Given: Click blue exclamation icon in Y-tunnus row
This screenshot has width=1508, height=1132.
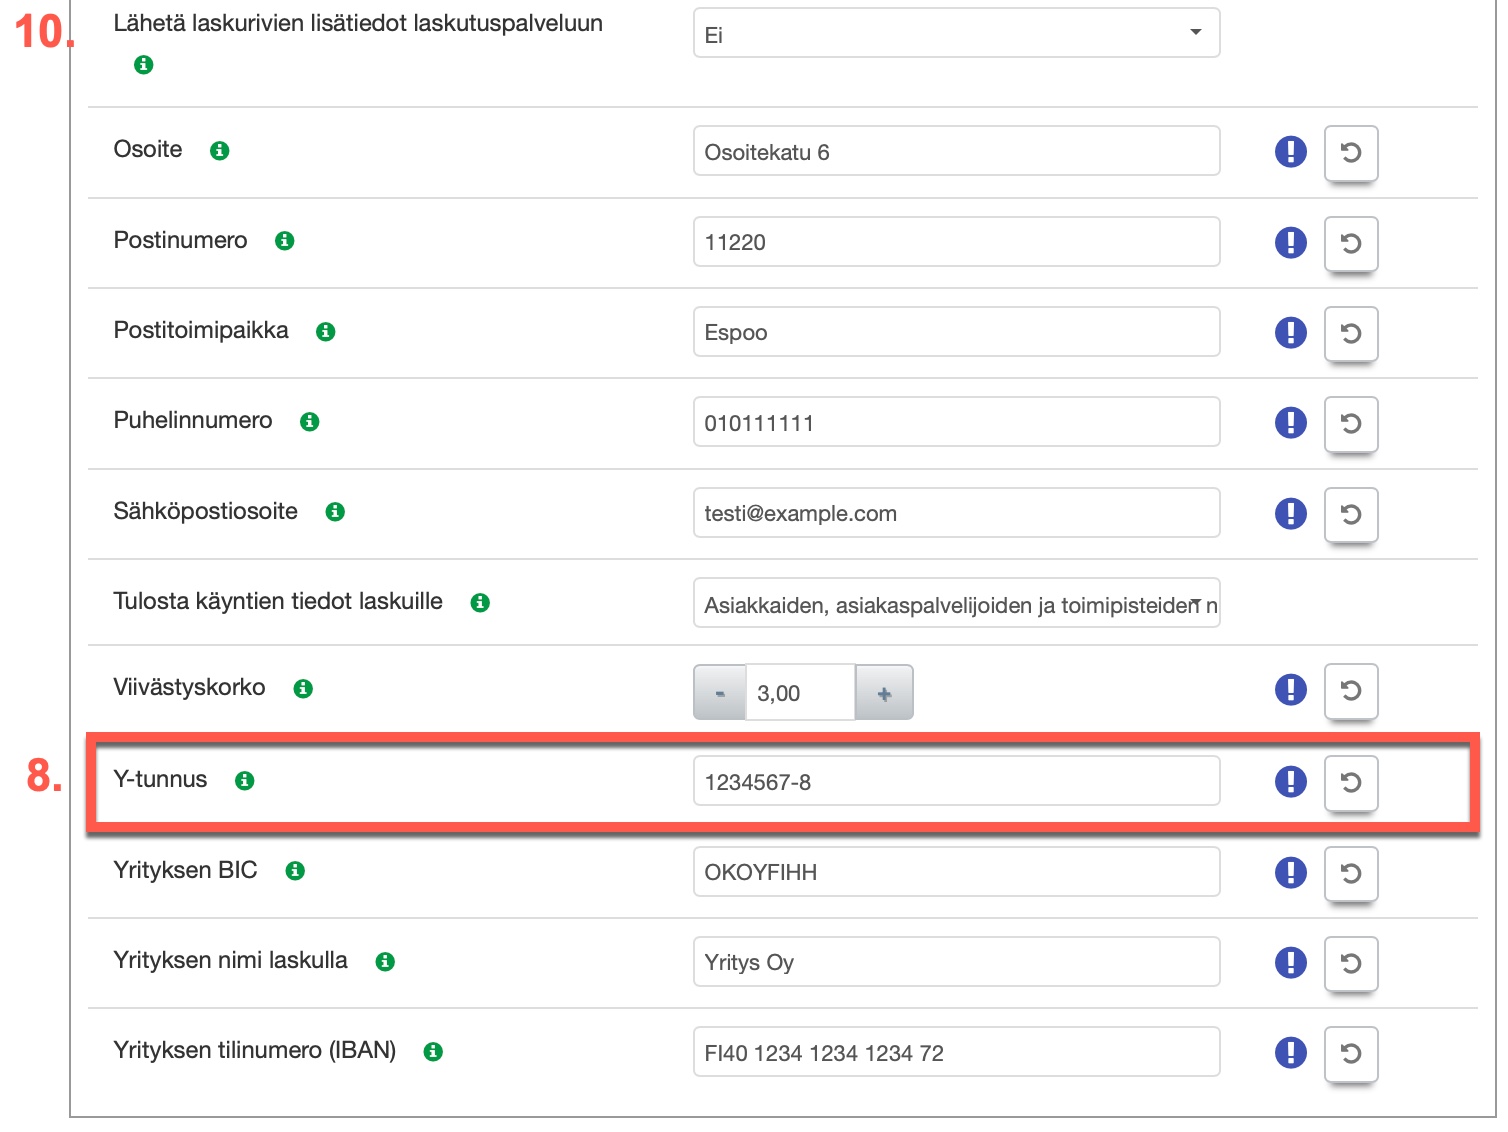Looking at the screenshot, I should point(1290,781).
